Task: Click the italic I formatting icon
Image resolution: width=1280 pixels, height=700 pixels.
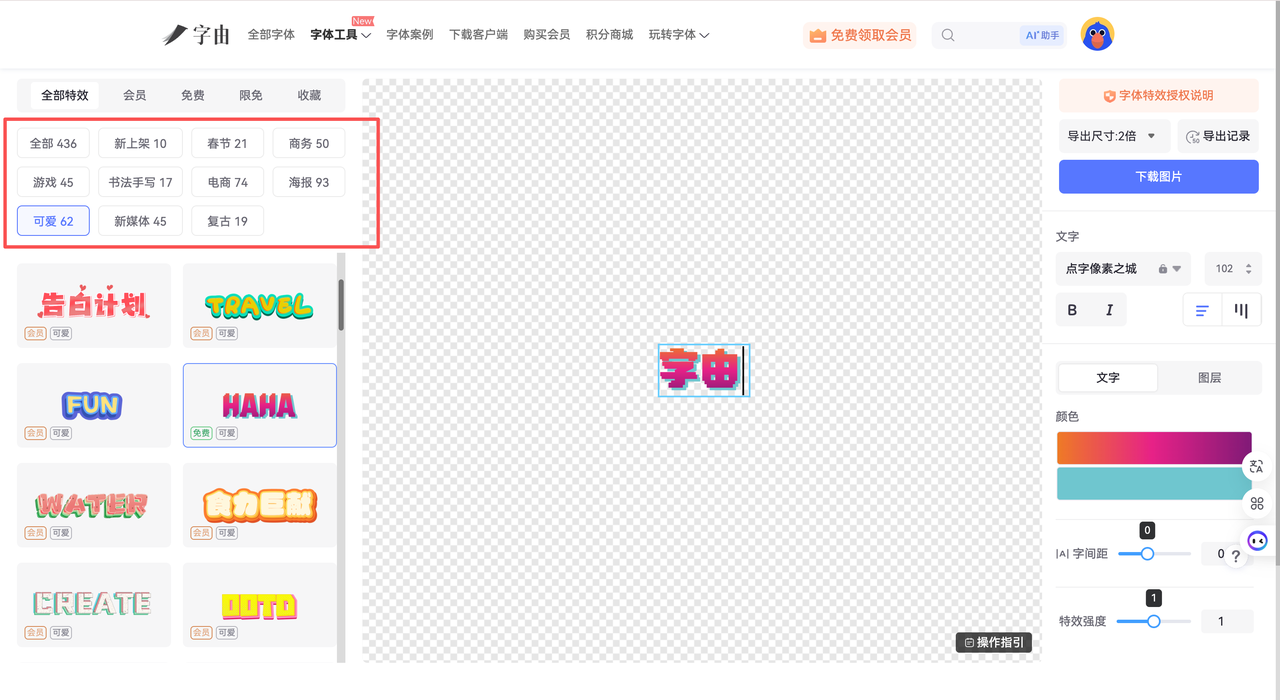Action: tap(1109, 310)
